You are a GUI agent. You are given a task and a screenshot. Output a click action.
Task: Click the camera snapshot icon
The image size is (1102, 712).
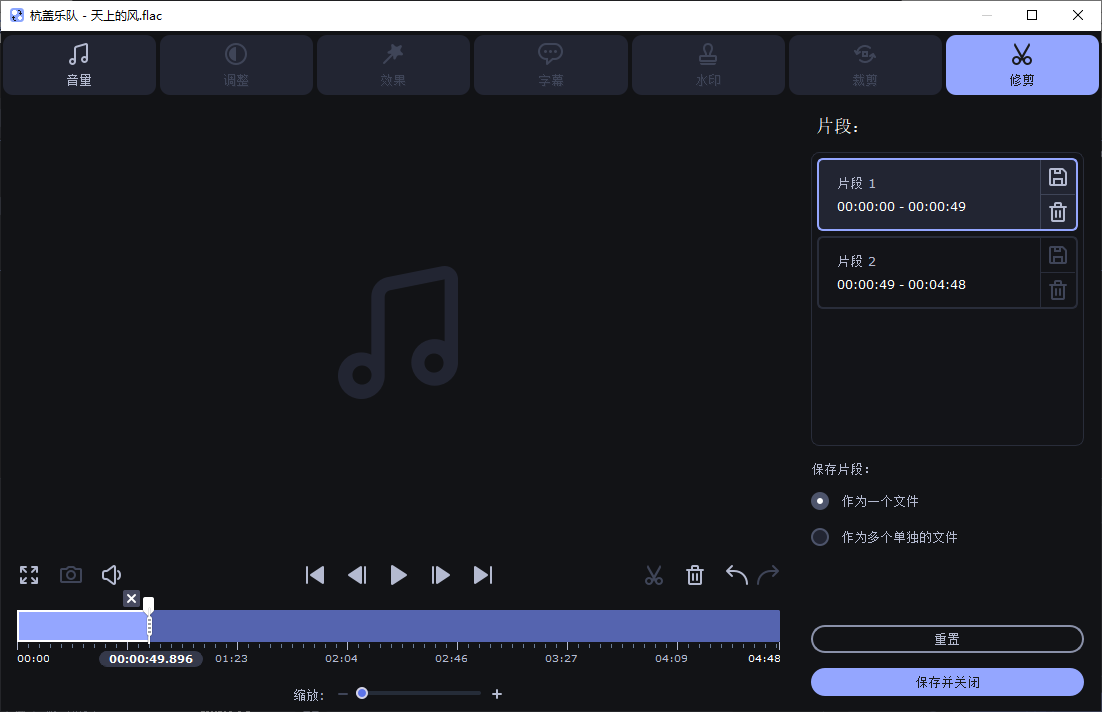point(70,575)
